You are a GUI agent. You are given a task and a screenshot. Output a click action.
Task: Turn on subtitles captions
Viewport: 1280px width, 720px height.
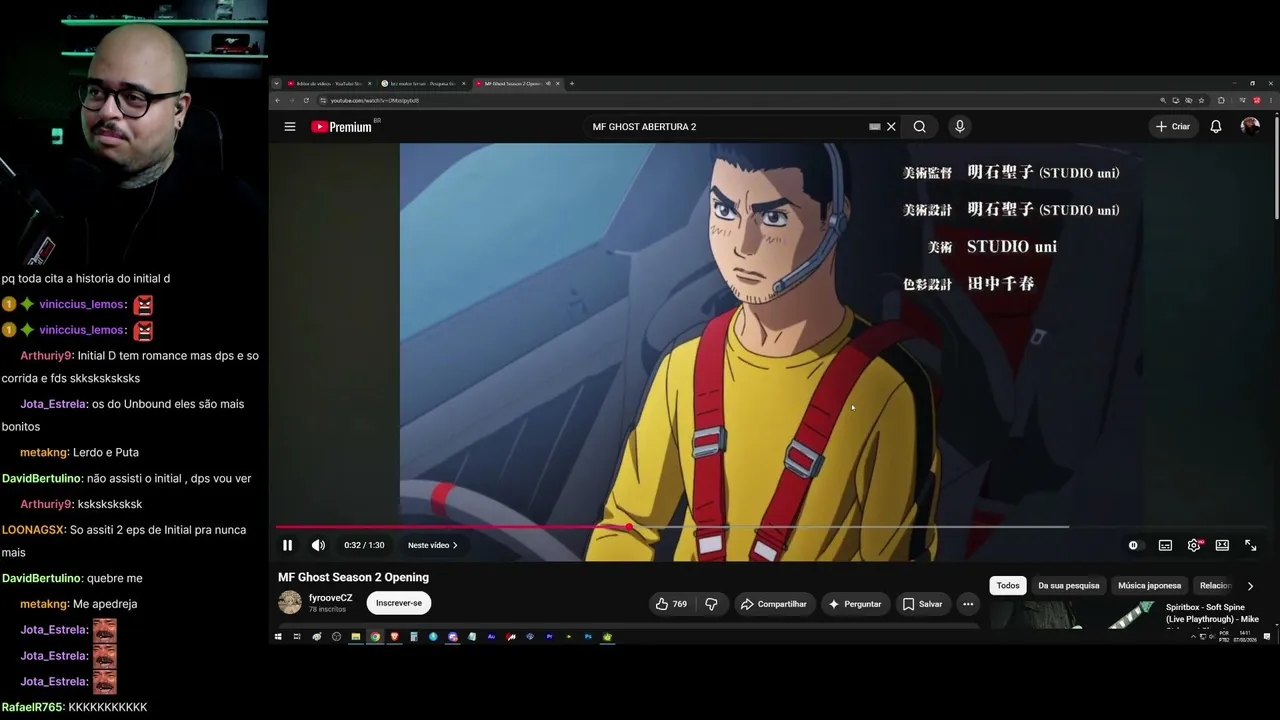1165,545
